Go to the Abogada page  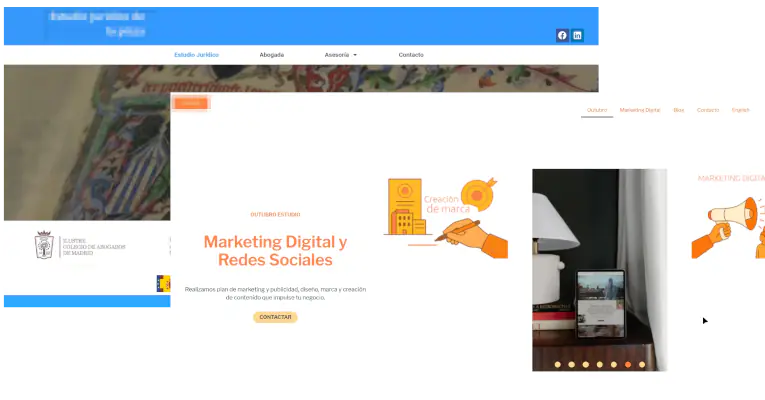pos(271,55)
